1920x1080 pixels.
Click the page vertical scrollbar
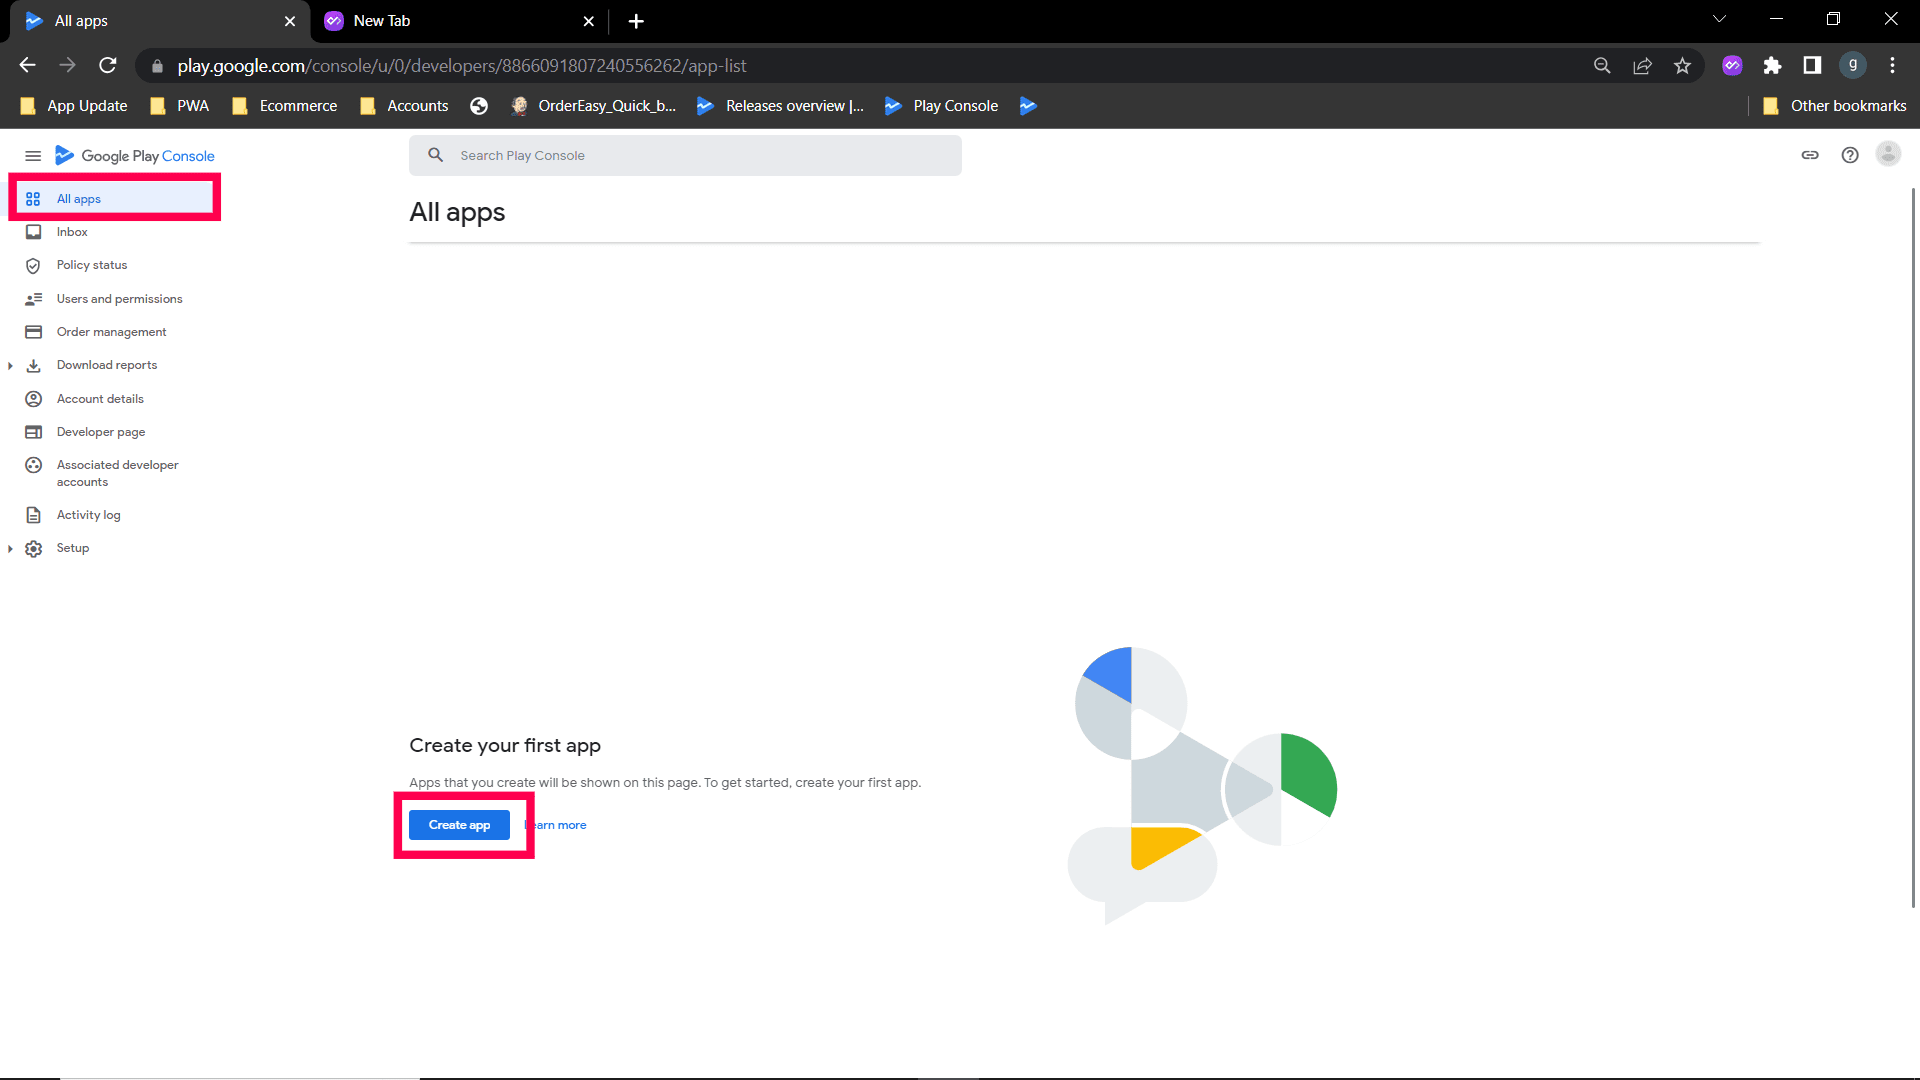[1913, 548]
